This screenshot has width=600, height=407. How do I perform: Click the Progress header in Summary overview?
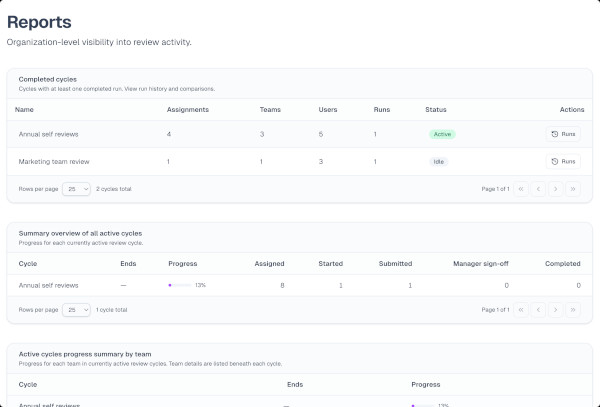183,264
